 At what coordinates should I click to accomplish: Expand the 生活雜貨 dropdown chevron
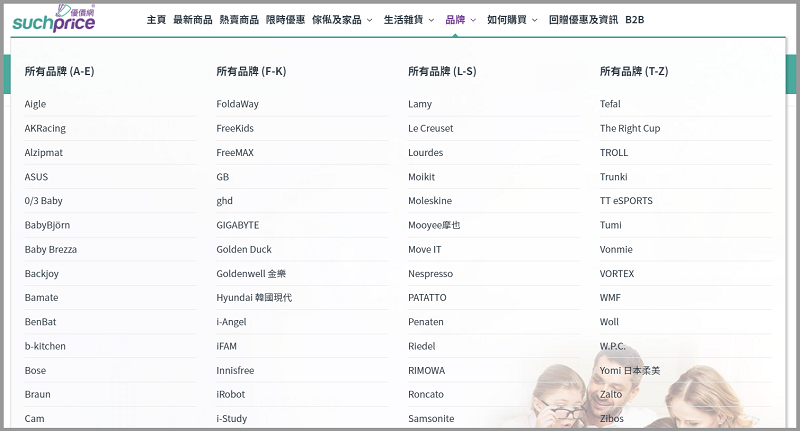click(x=431, y=20)
